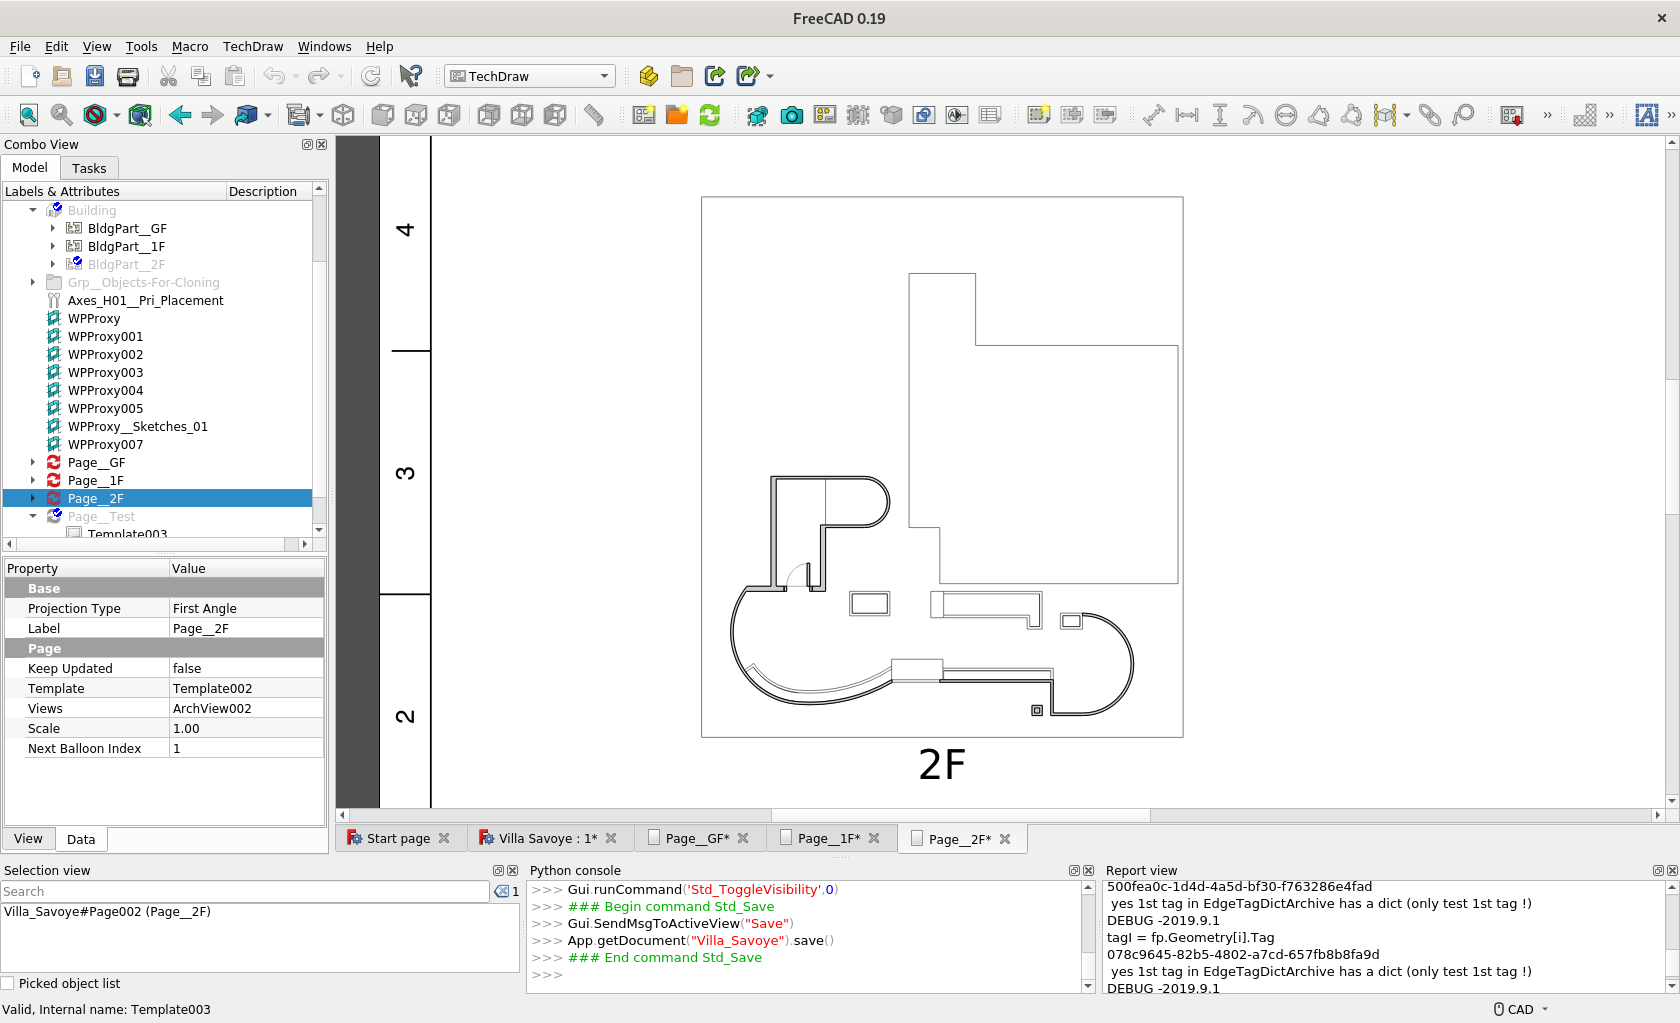Select Axes_H01__Pri_Placement in the tree
Screen dimensions: 1680x1023
pyautogui.click(x=146, y=300)
